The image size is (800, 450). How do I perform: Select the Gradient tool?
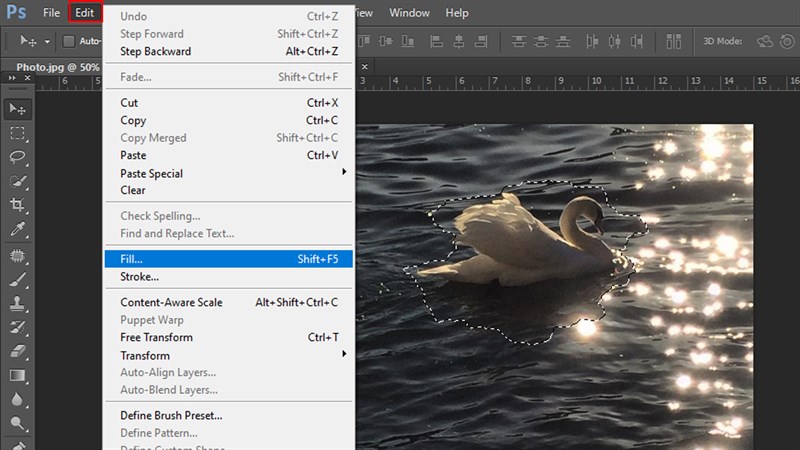coord(17,376)
